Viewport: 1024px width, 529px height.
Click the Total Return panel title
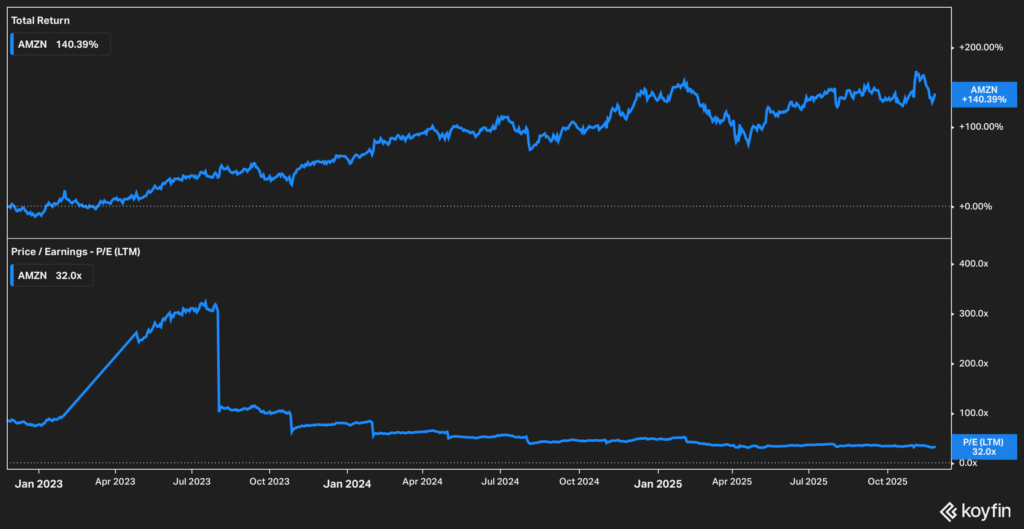(40, 21)
